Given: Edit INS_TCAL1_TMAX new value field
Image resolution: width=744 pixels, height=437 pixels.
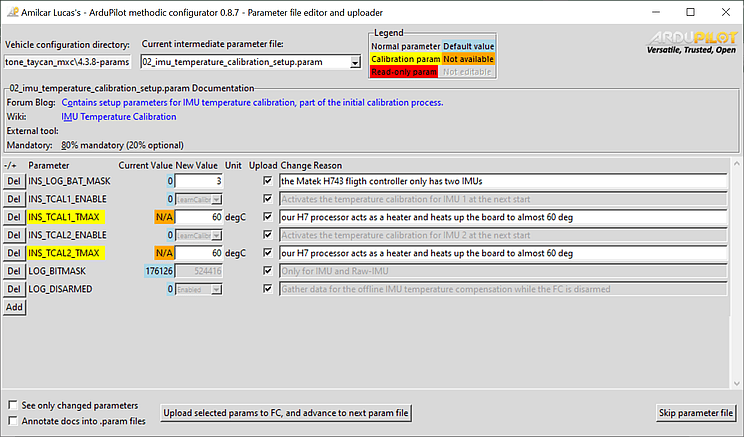Looking at the screenshot, I should (199, 217).
